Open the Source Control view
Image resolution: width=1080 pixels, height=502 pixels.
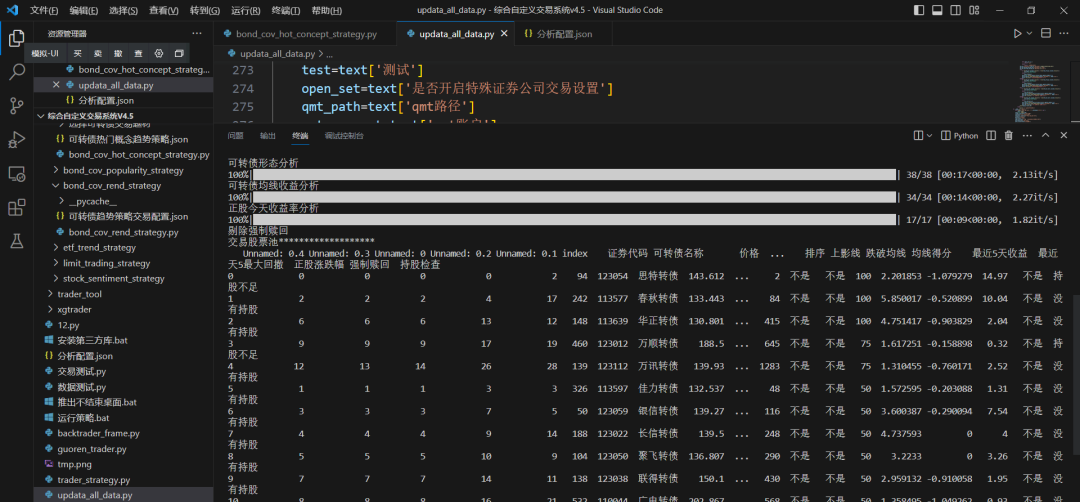pos(17,105)
